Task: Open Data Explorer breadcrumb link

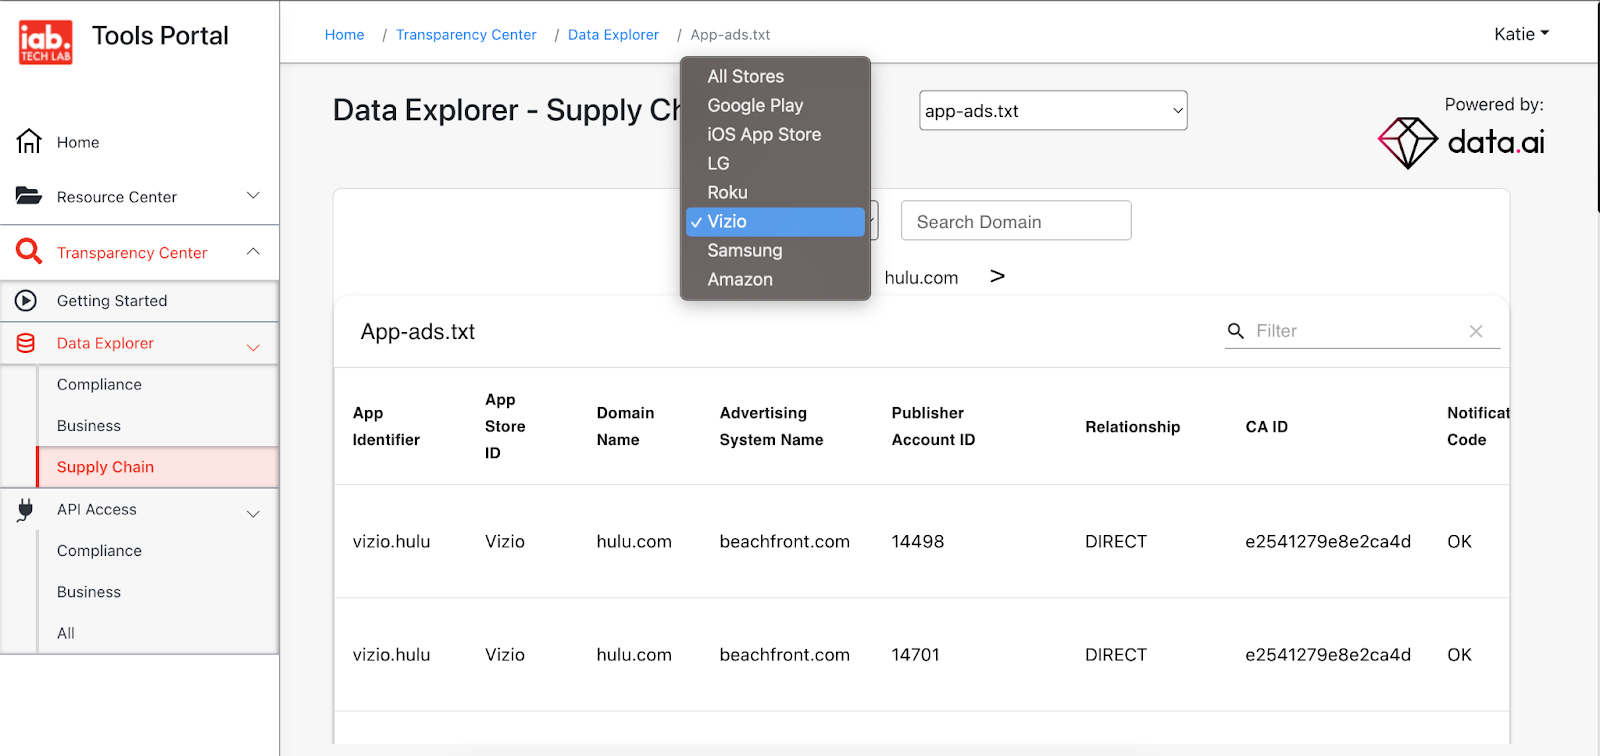Action: [613, 34]
